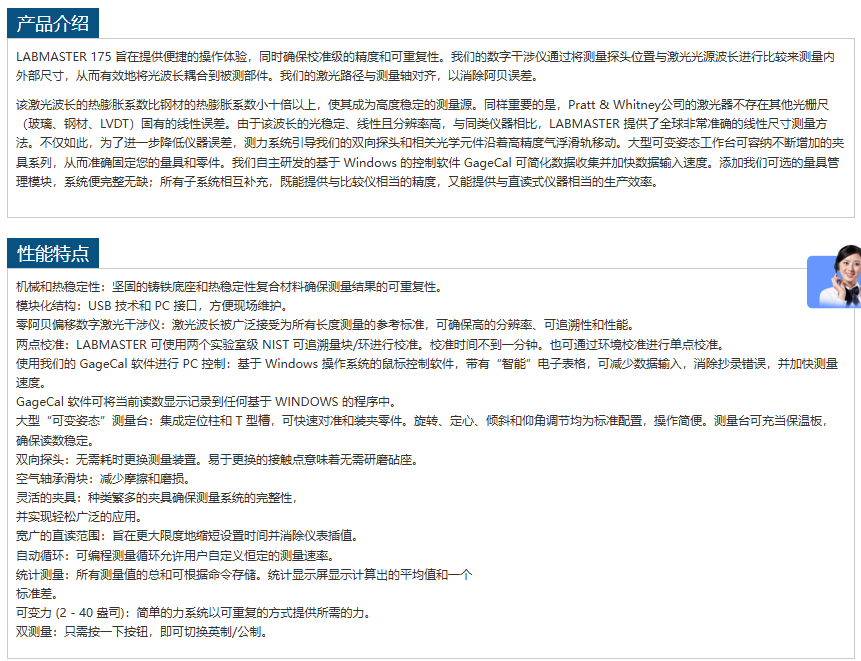Click the paragraph beginning 该激光波长的热膨胀系数
This screenshot has height=661, width=861.
[430, 143]
